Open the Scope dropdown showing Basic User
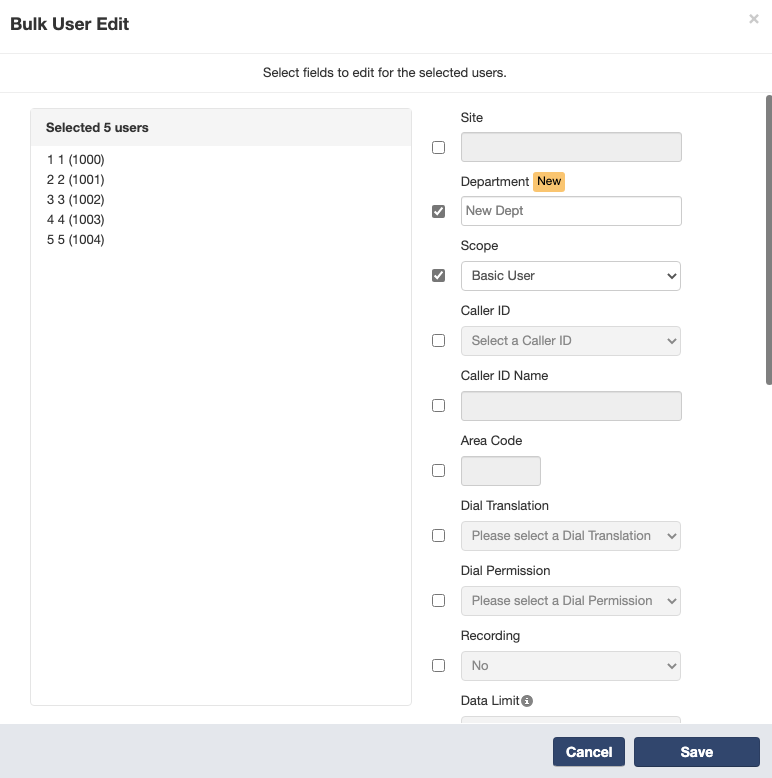 (571, 276)
